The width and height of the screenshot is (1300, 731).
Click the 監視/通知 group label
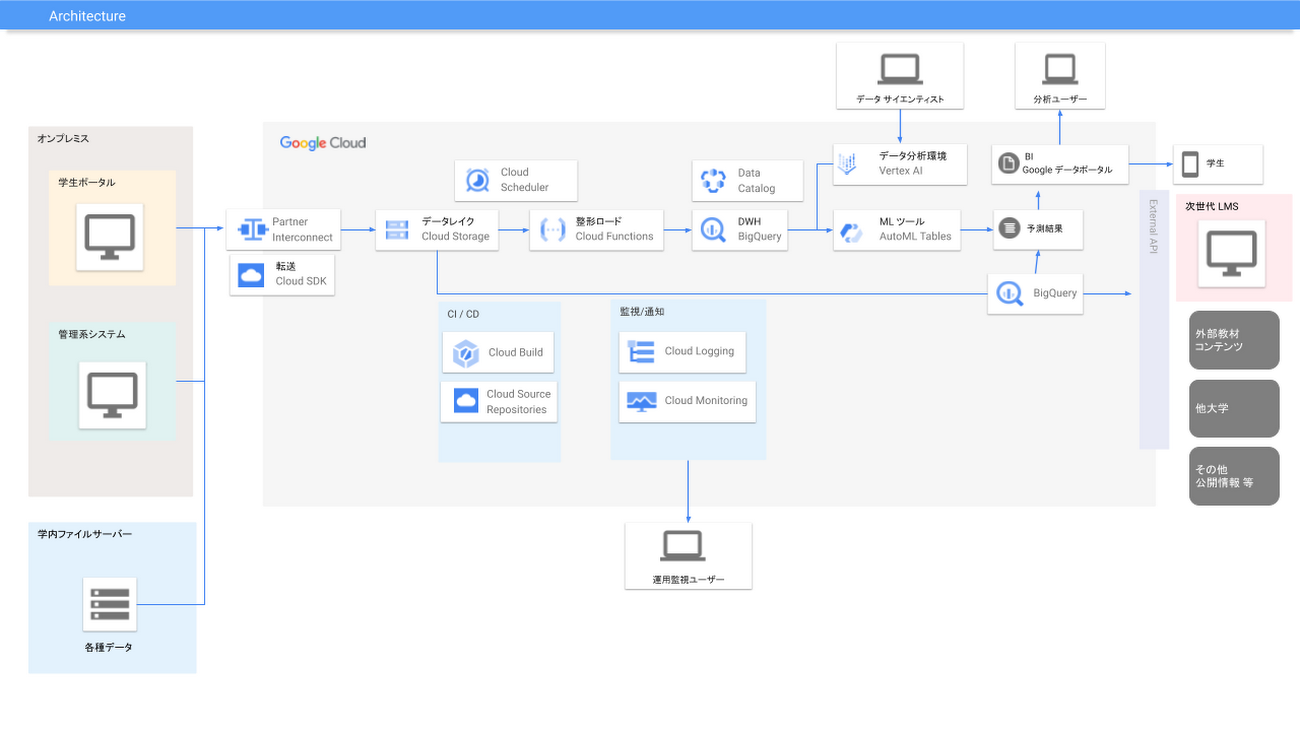click(x=641, y=312)
